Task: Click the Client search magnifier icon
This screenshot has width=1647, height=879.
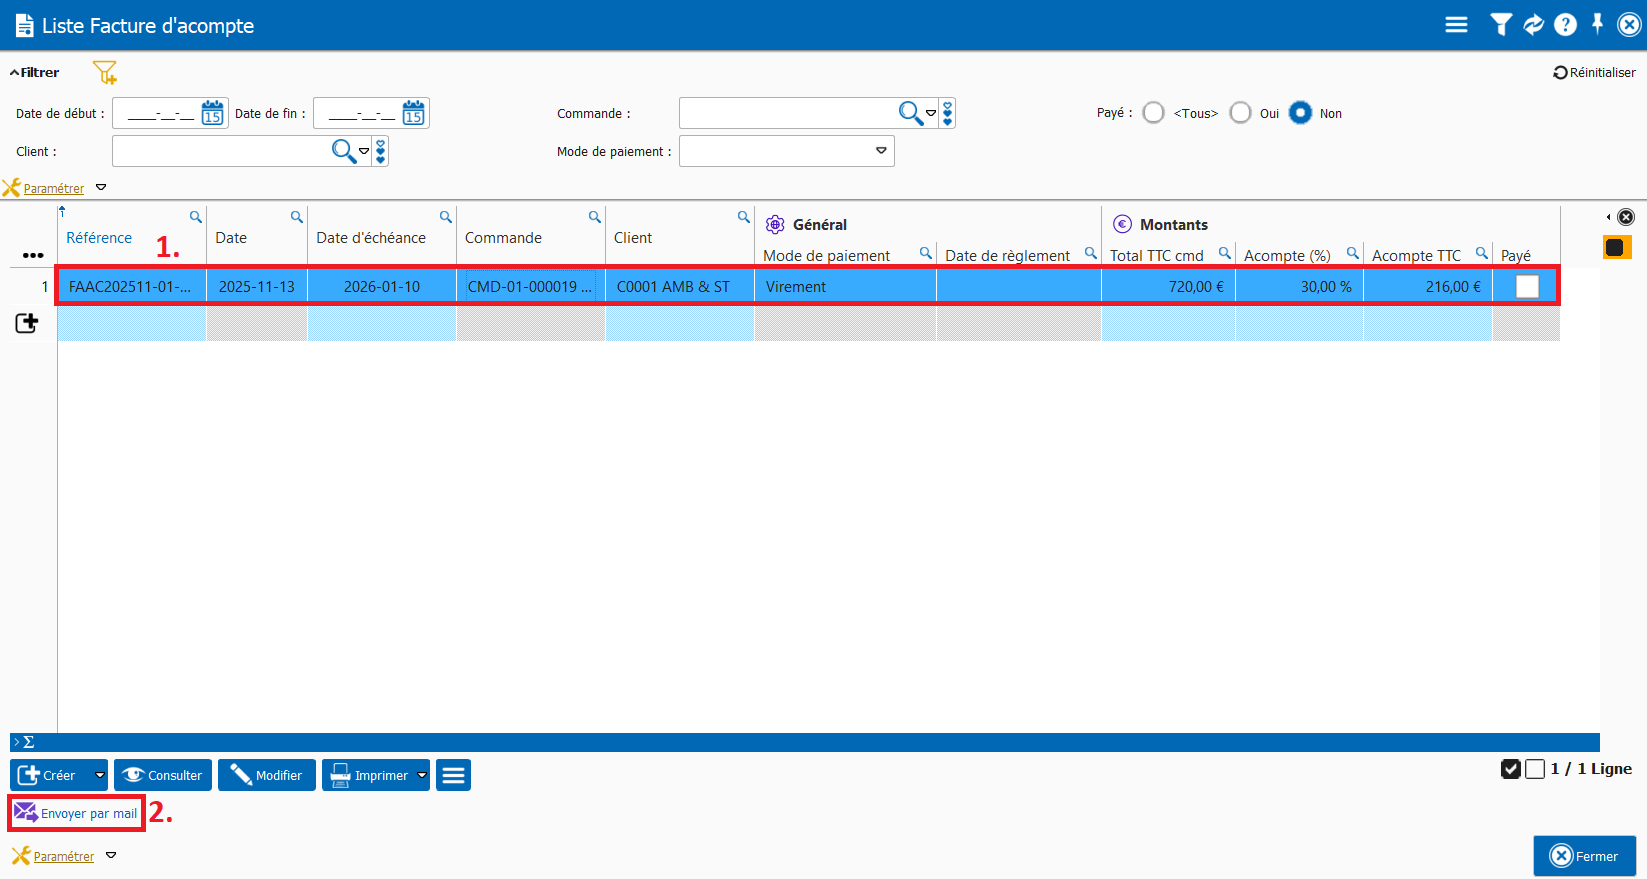Action: pos(343,151)
